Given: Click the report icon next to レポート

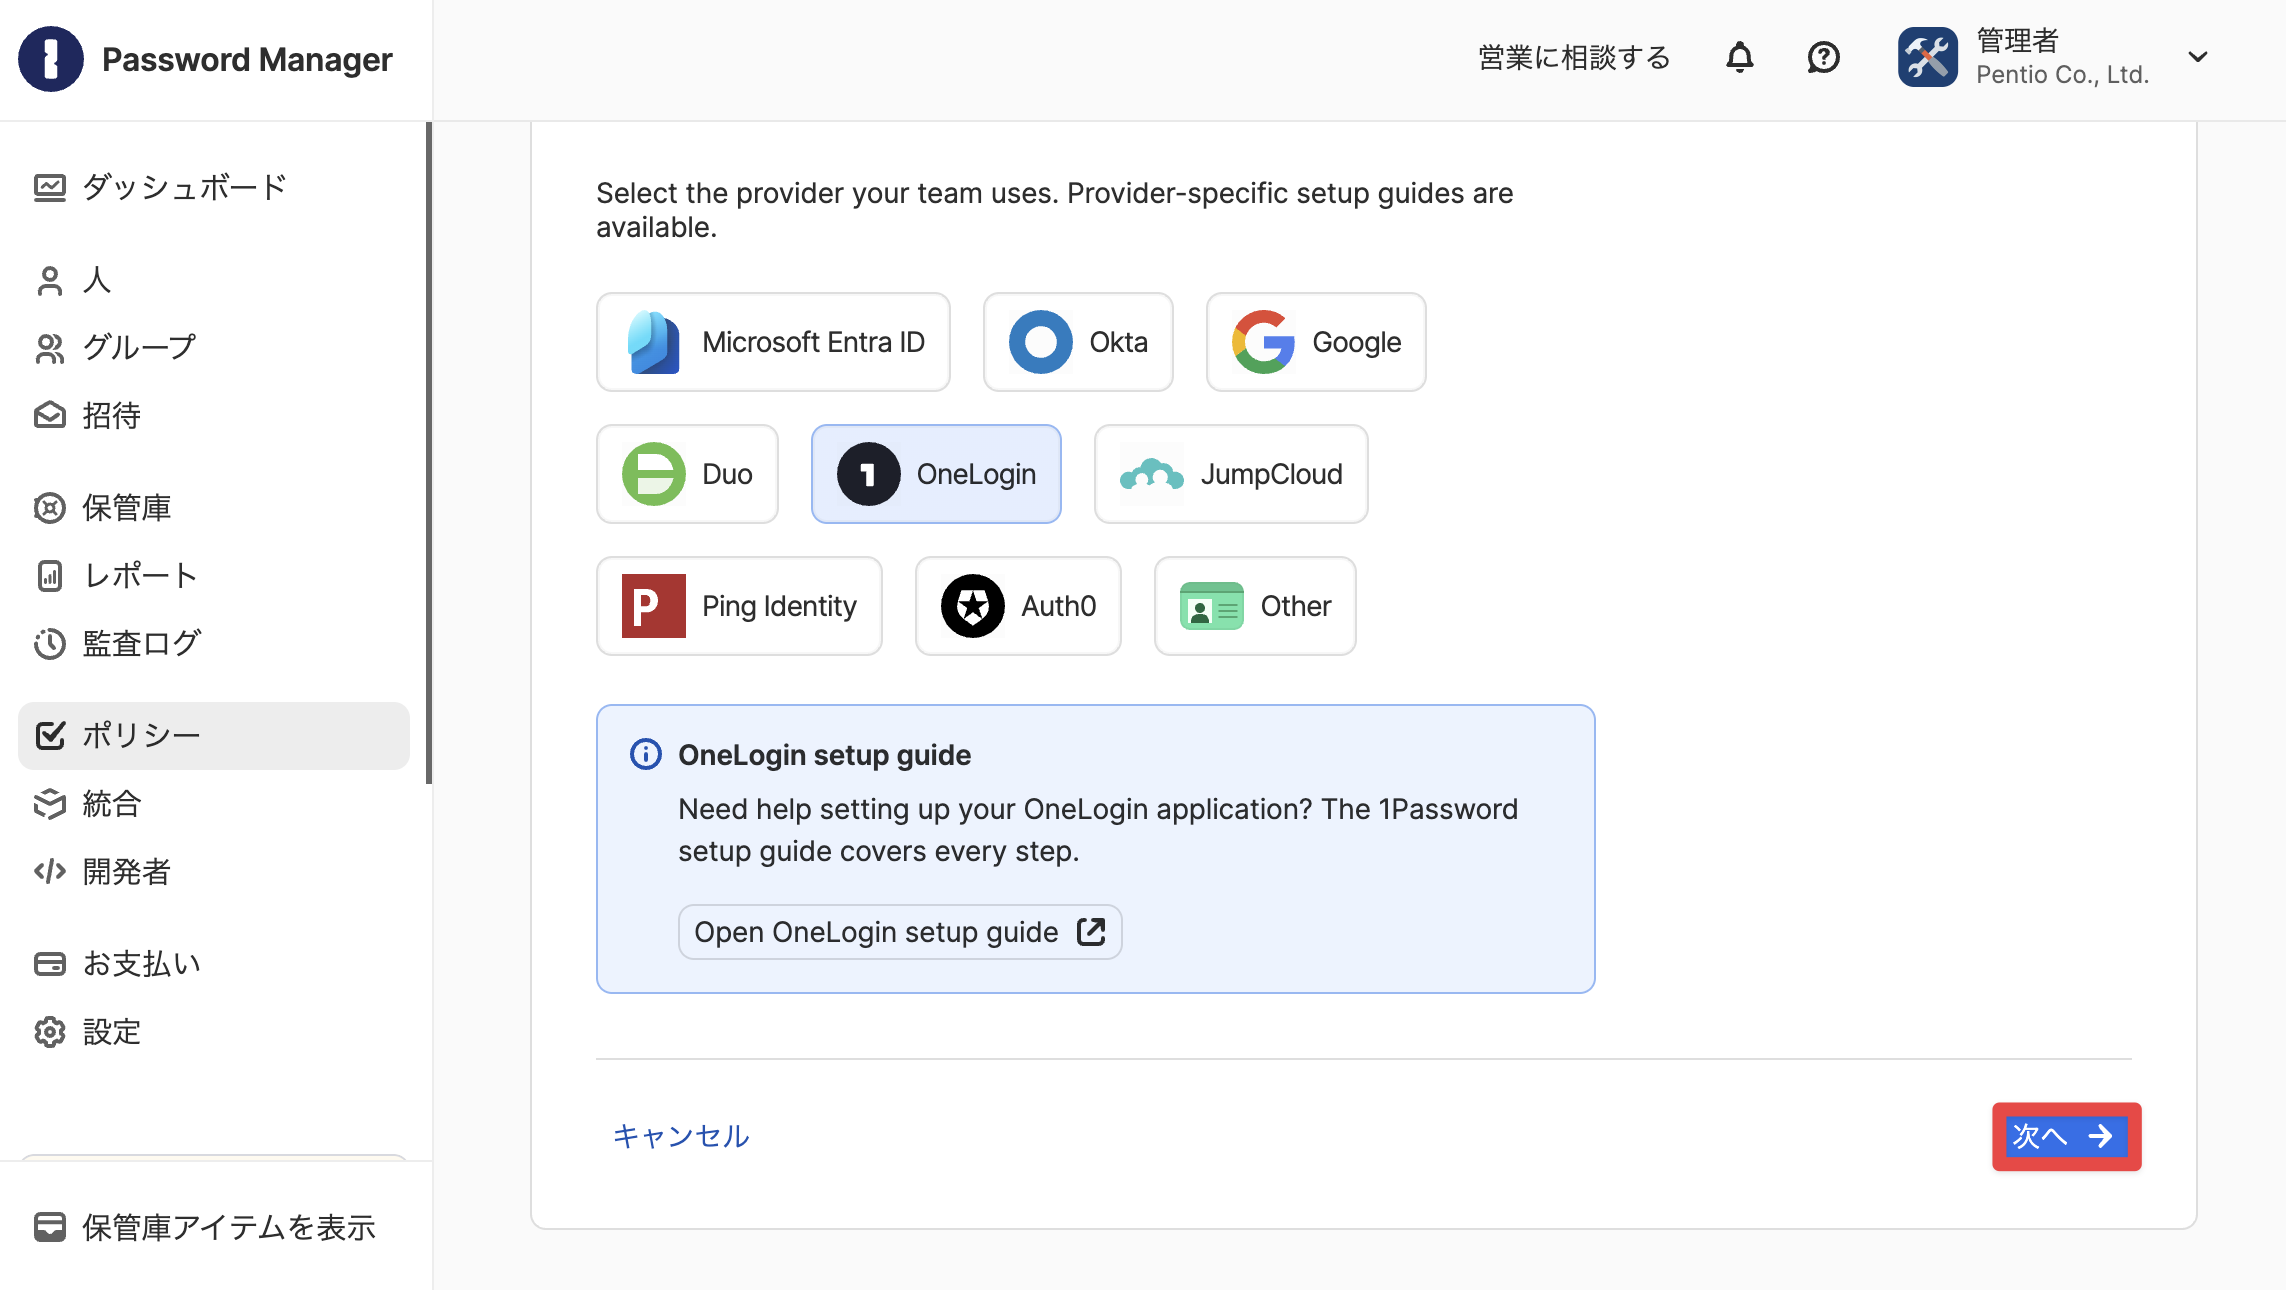Looking at the screenshot, I should click(x=50, y=576).
